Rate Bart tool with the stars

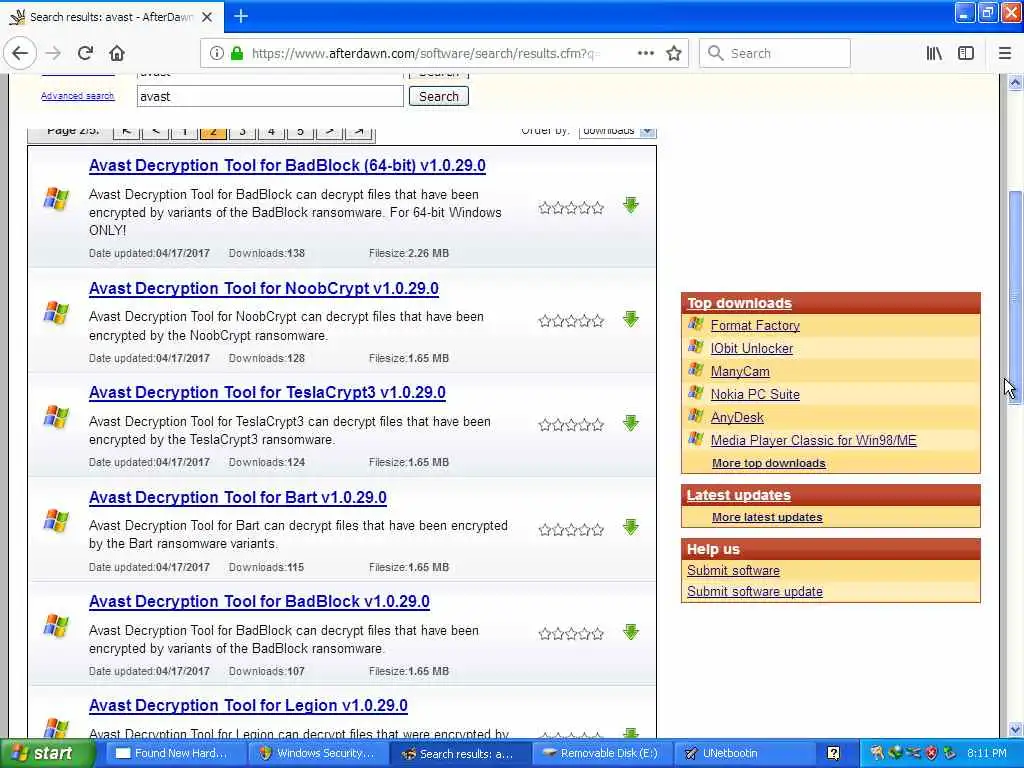tap(571, 530)
